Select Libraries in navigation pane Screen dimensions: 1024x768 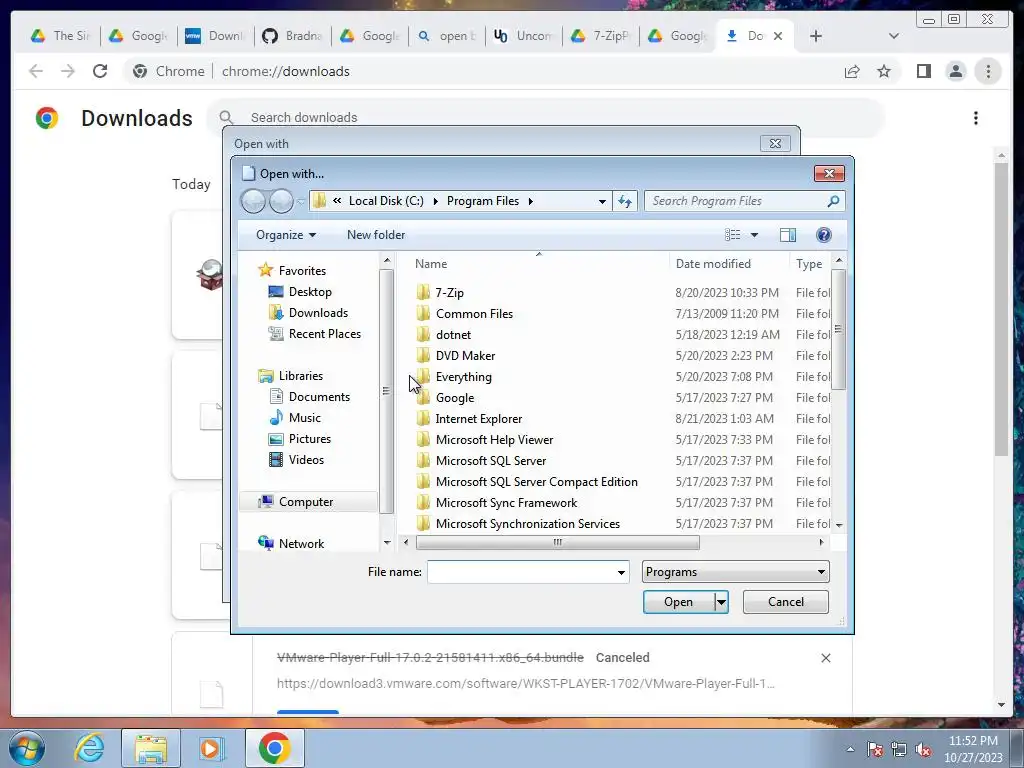point(300,376)
